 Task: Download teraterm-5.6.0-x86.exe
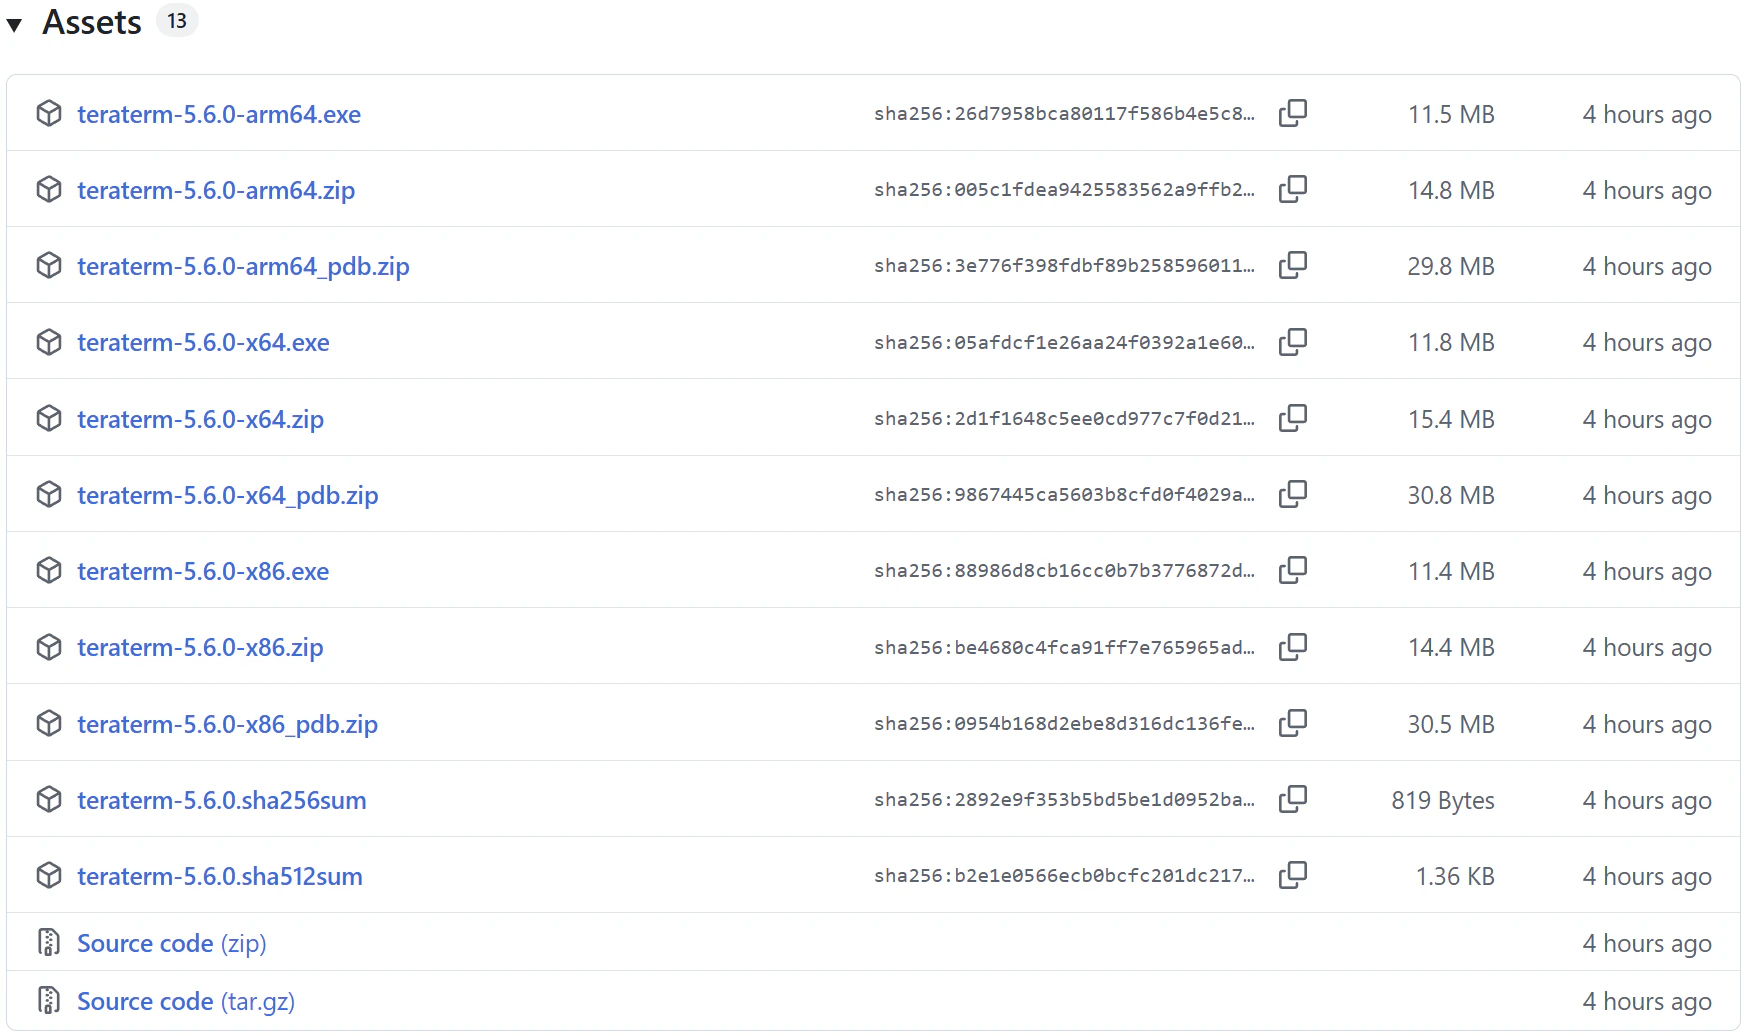[x=203, y=571]
